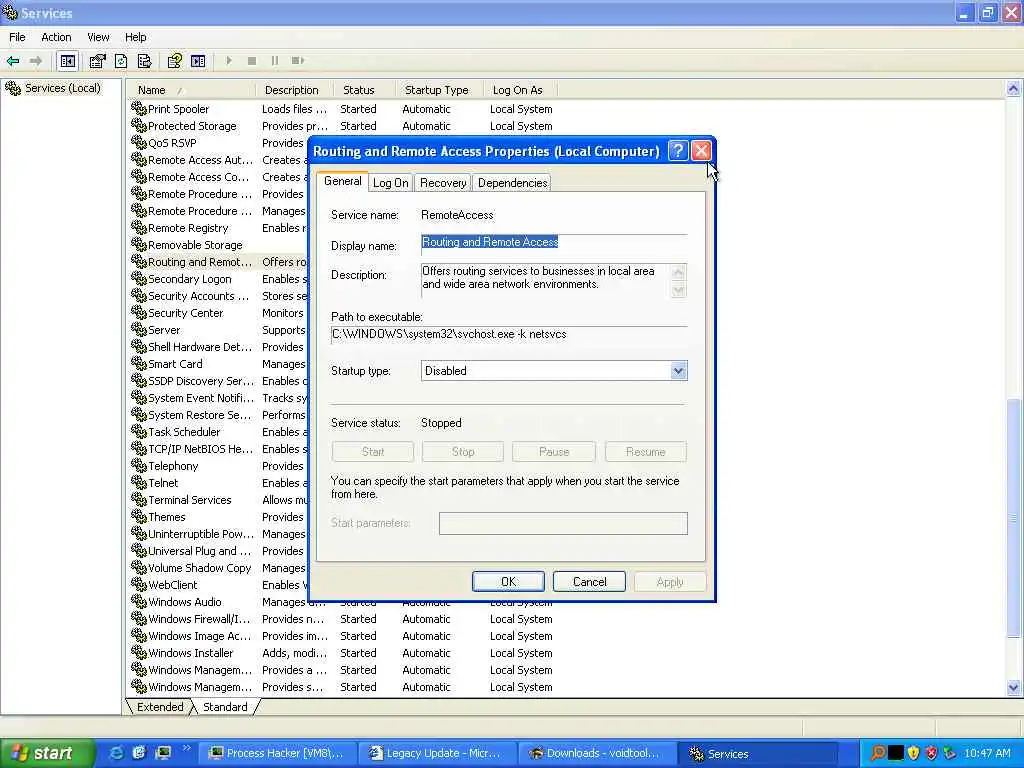
Task: Click the Stop Service square icon in toolbar
Action: click(251, 61)
